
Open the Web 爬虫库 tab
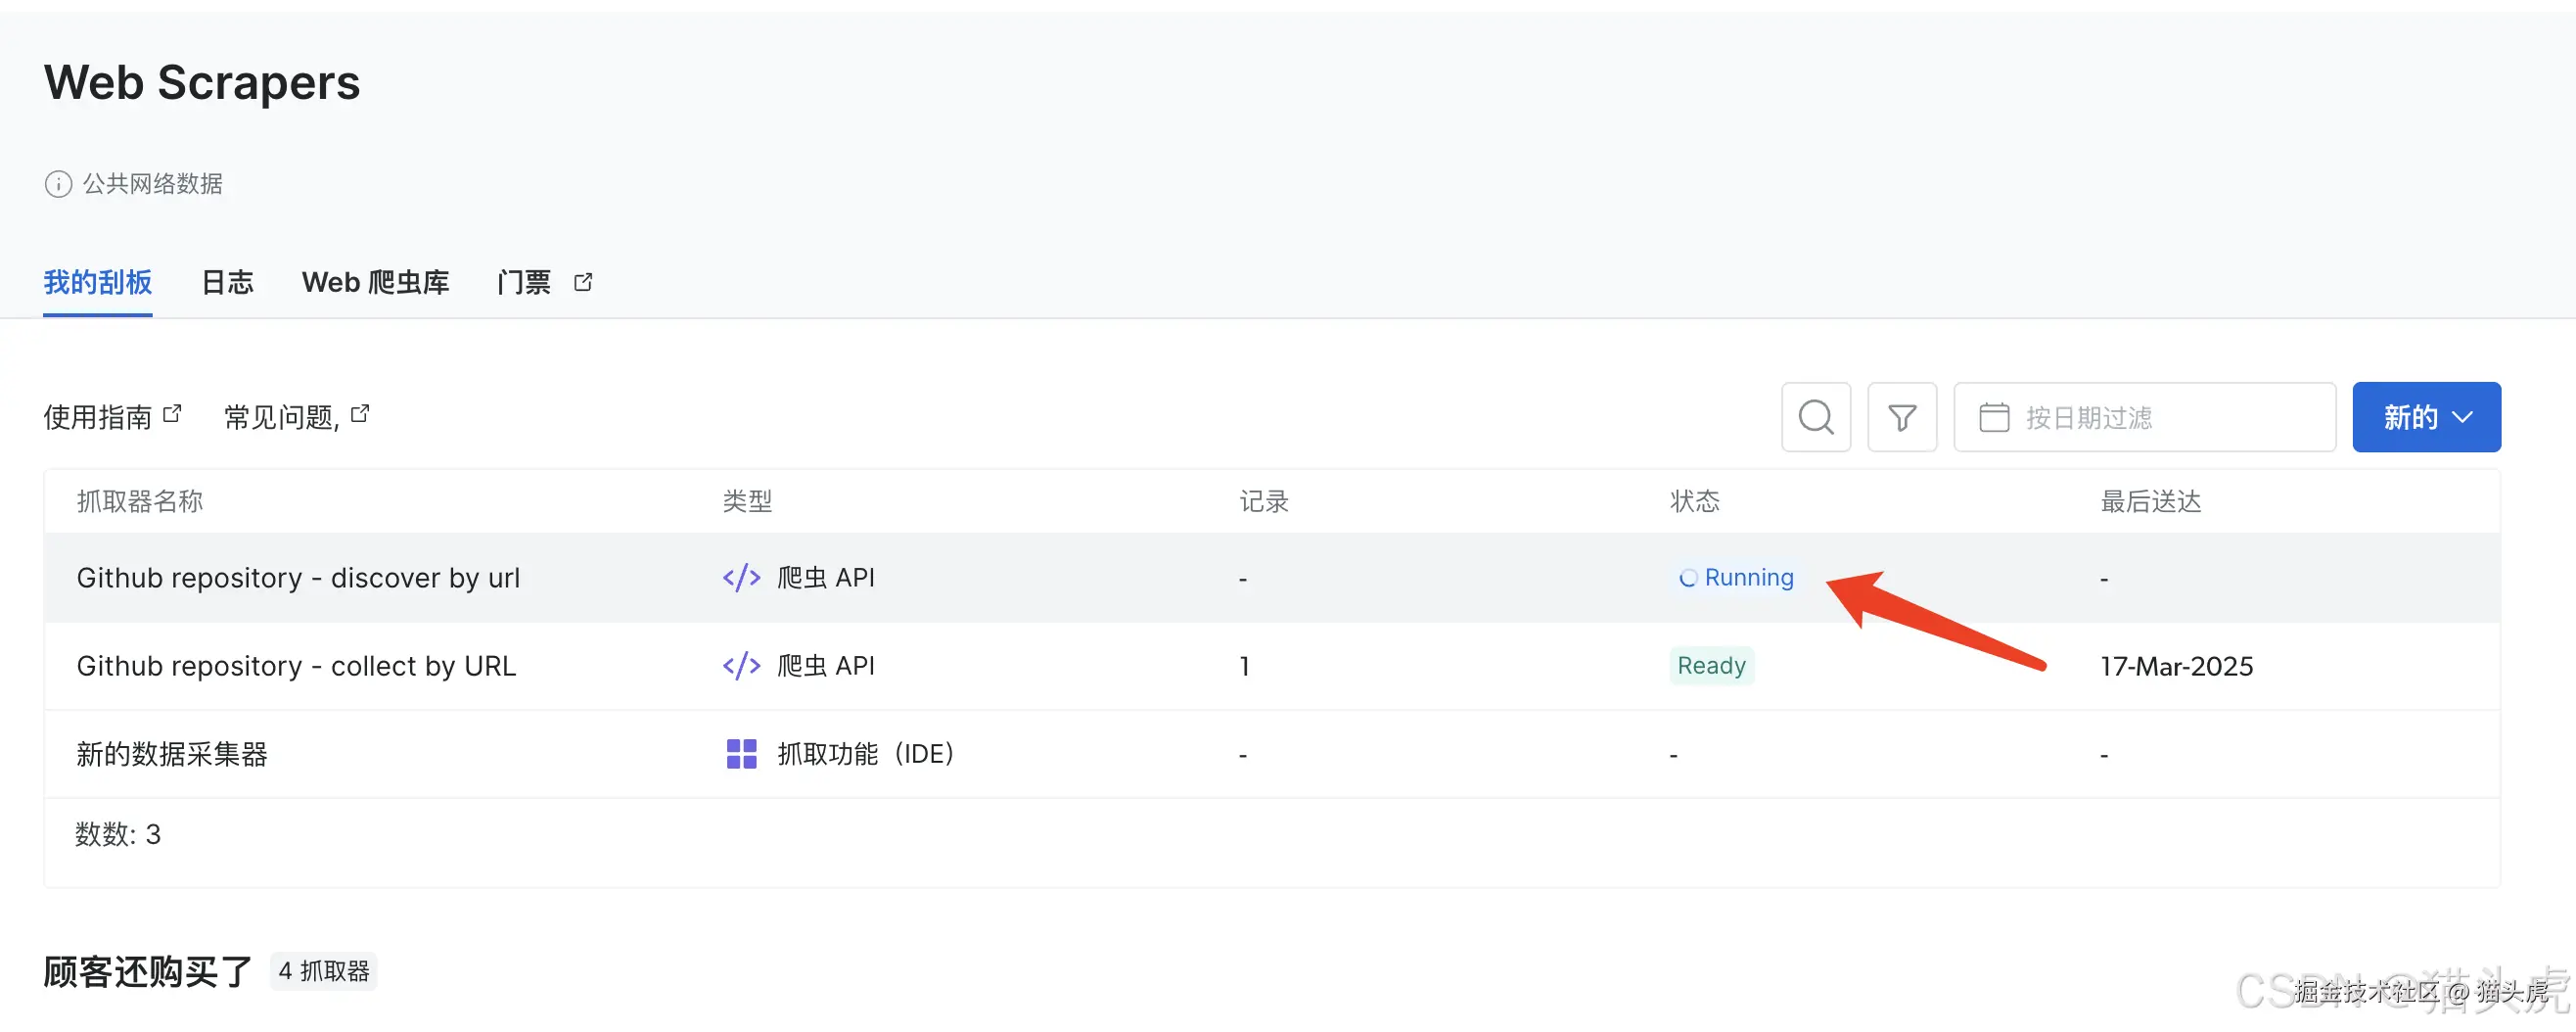point(375,282)
